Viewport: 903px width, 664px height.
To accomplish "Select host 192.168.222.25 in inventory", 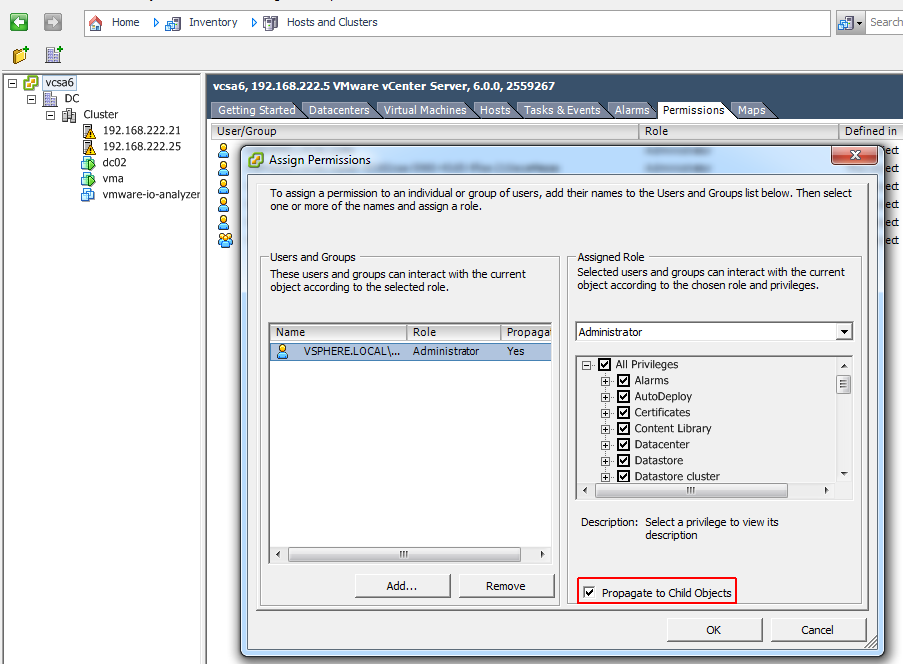I will click(142, 146).
